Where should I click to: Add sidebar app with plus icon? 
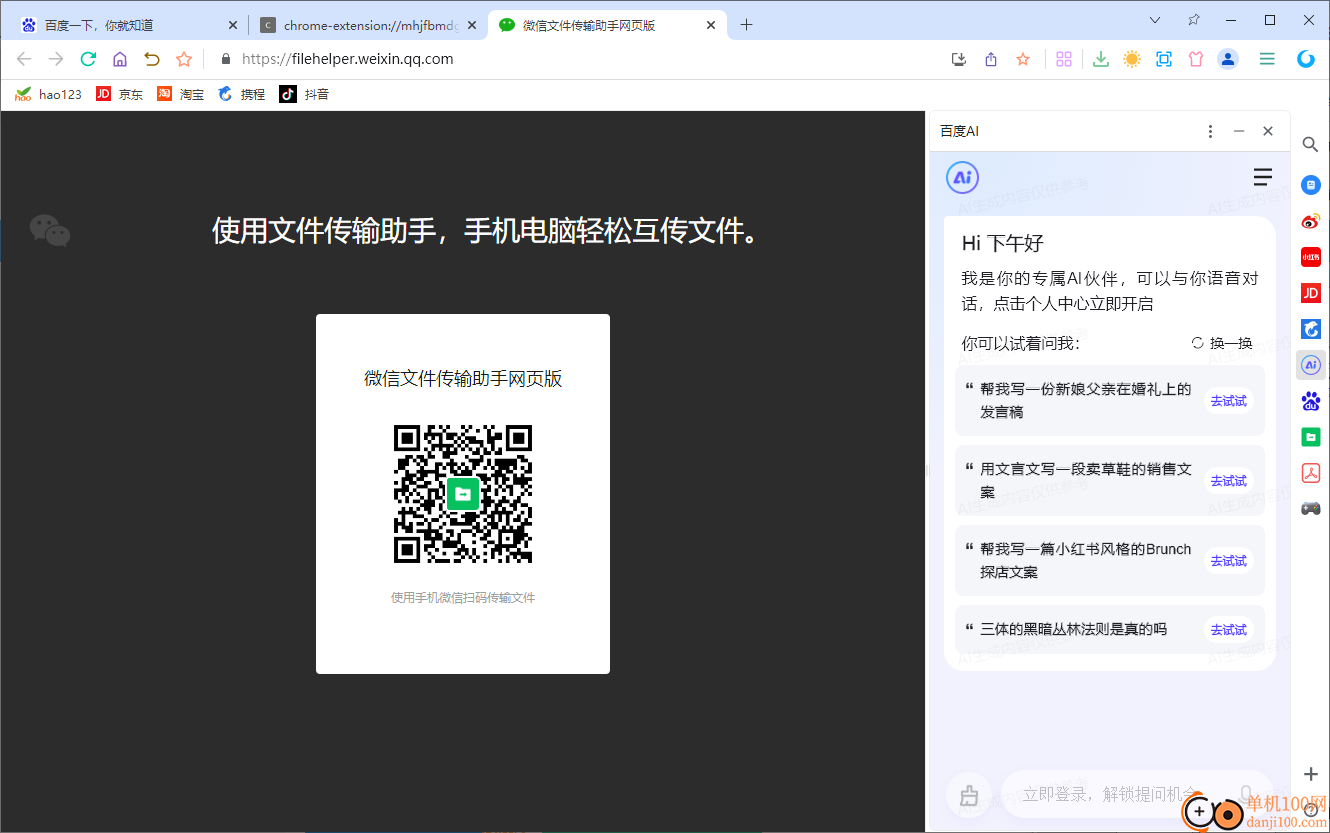pos(1310,774)
